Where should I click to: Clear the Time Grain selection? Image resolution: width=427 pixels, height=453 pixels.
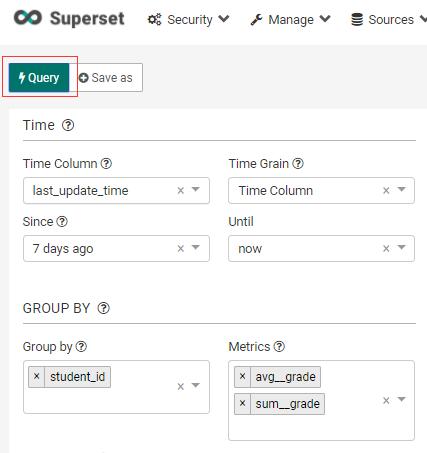[386, 190]
